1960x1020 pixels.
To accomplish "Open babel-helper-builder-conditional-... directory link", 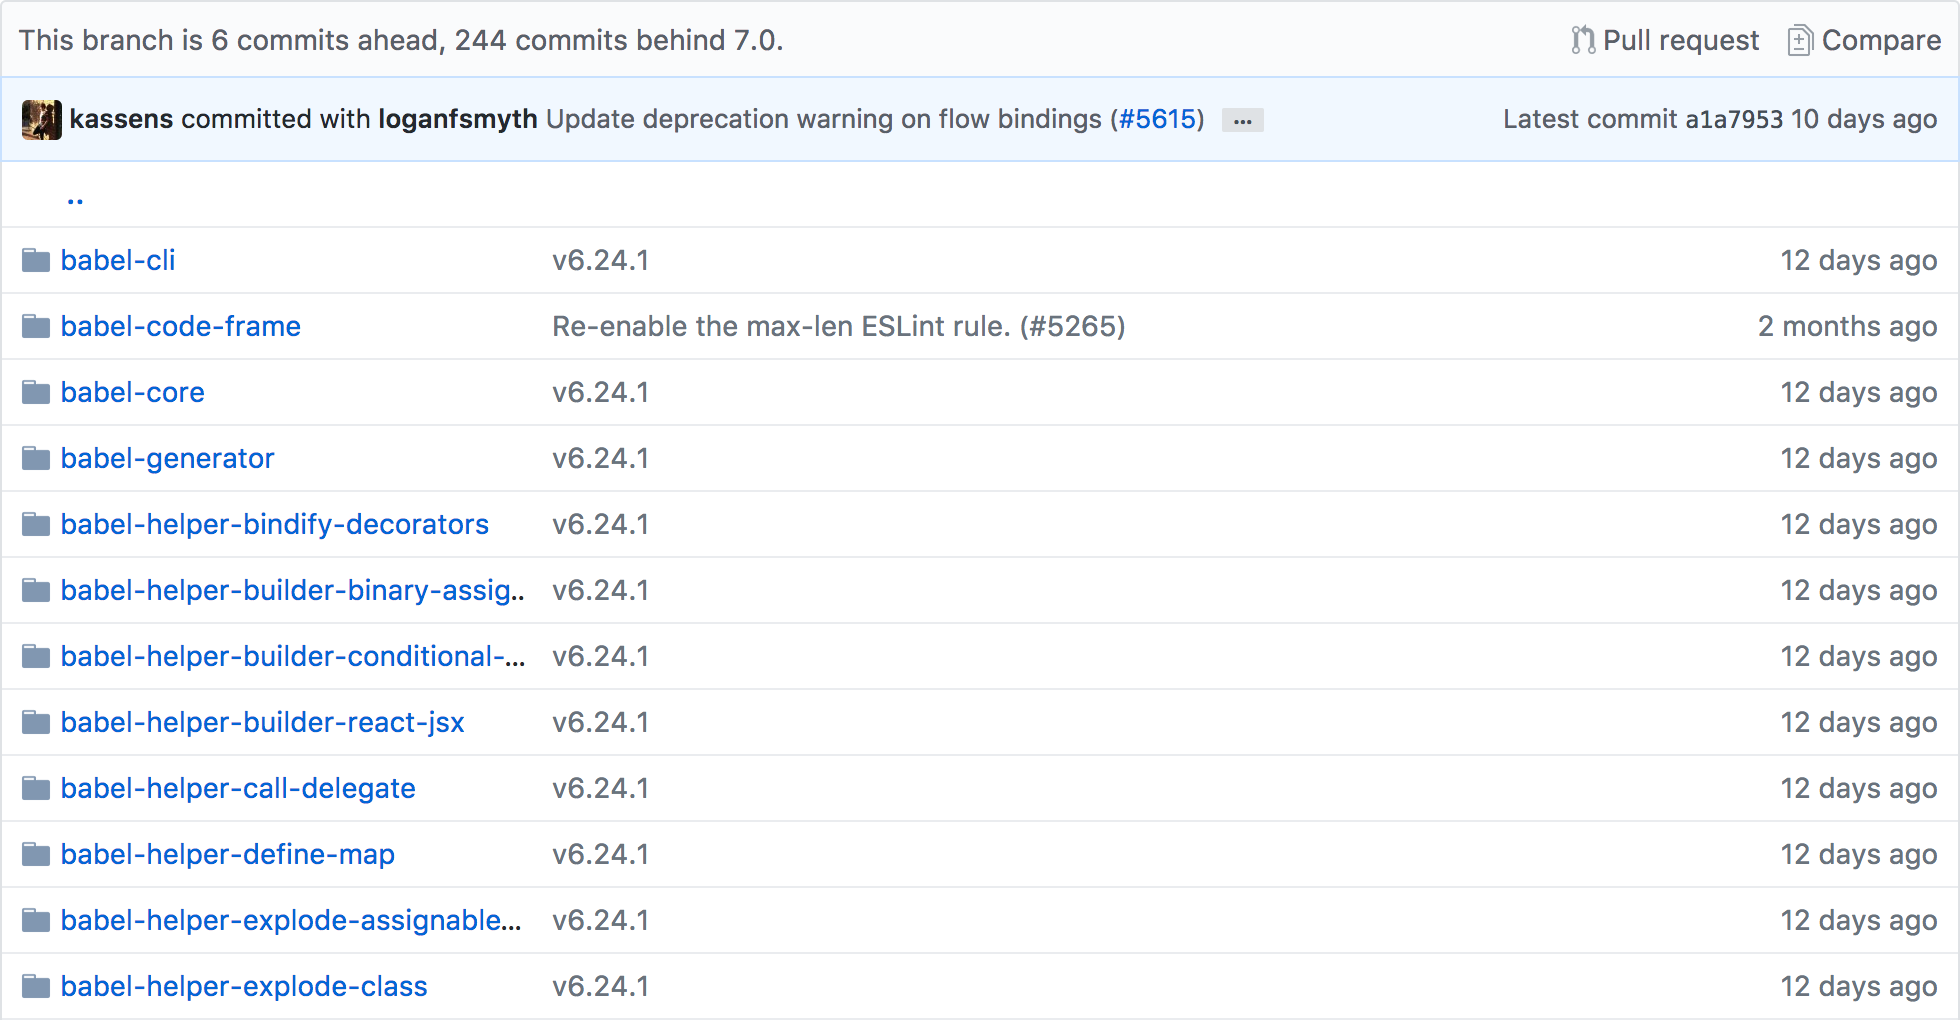I will pos(293,656).
